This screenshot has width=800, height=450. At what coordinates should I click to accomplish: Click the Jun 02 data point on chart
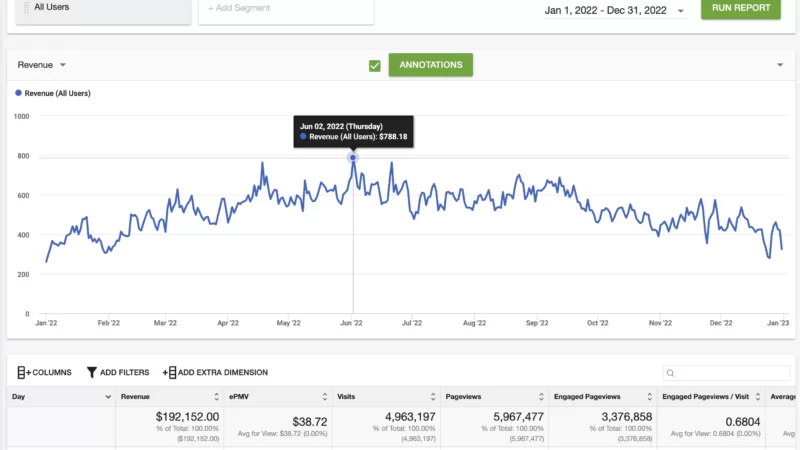[x=353, y=158]
